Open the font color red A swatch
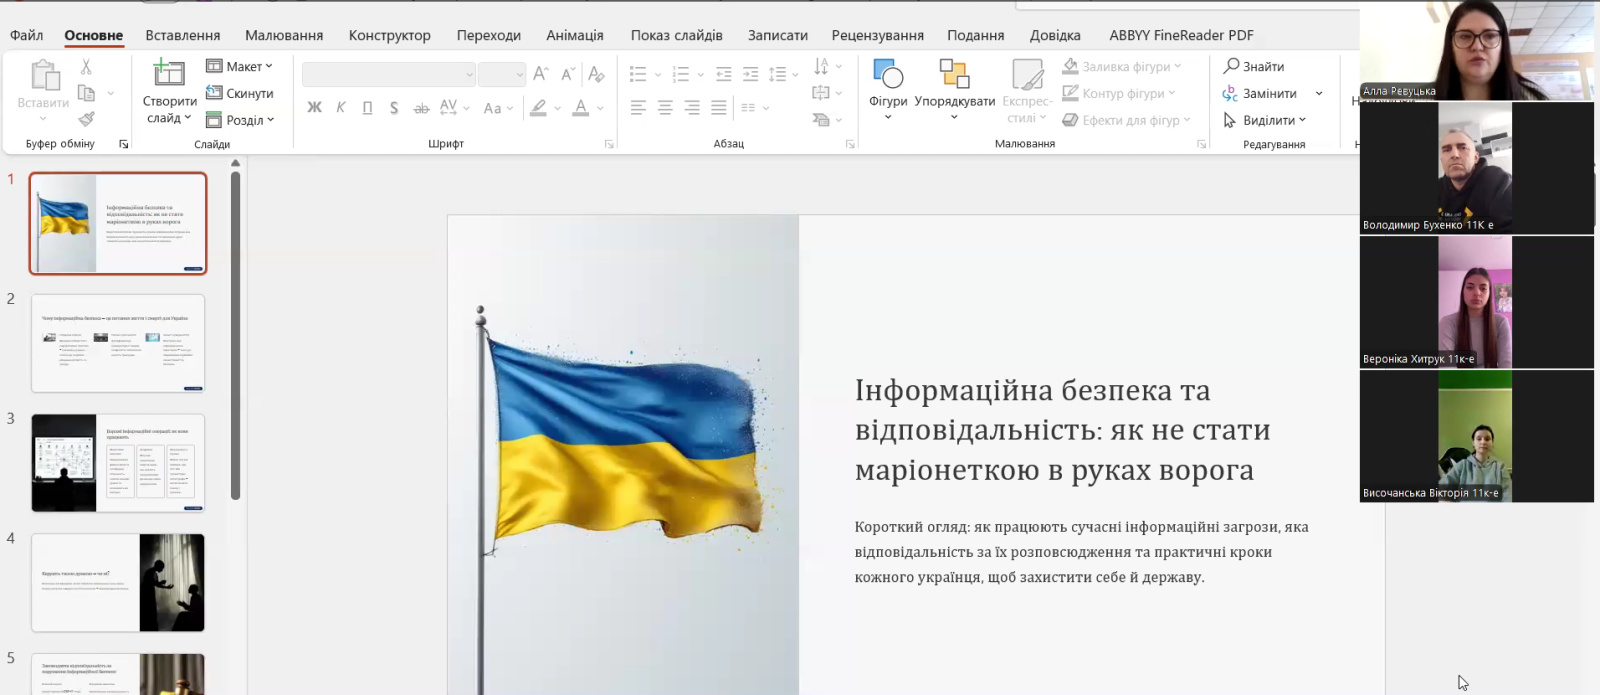The width and height of the screenshot is (1600, 695). tap(580, 108)
